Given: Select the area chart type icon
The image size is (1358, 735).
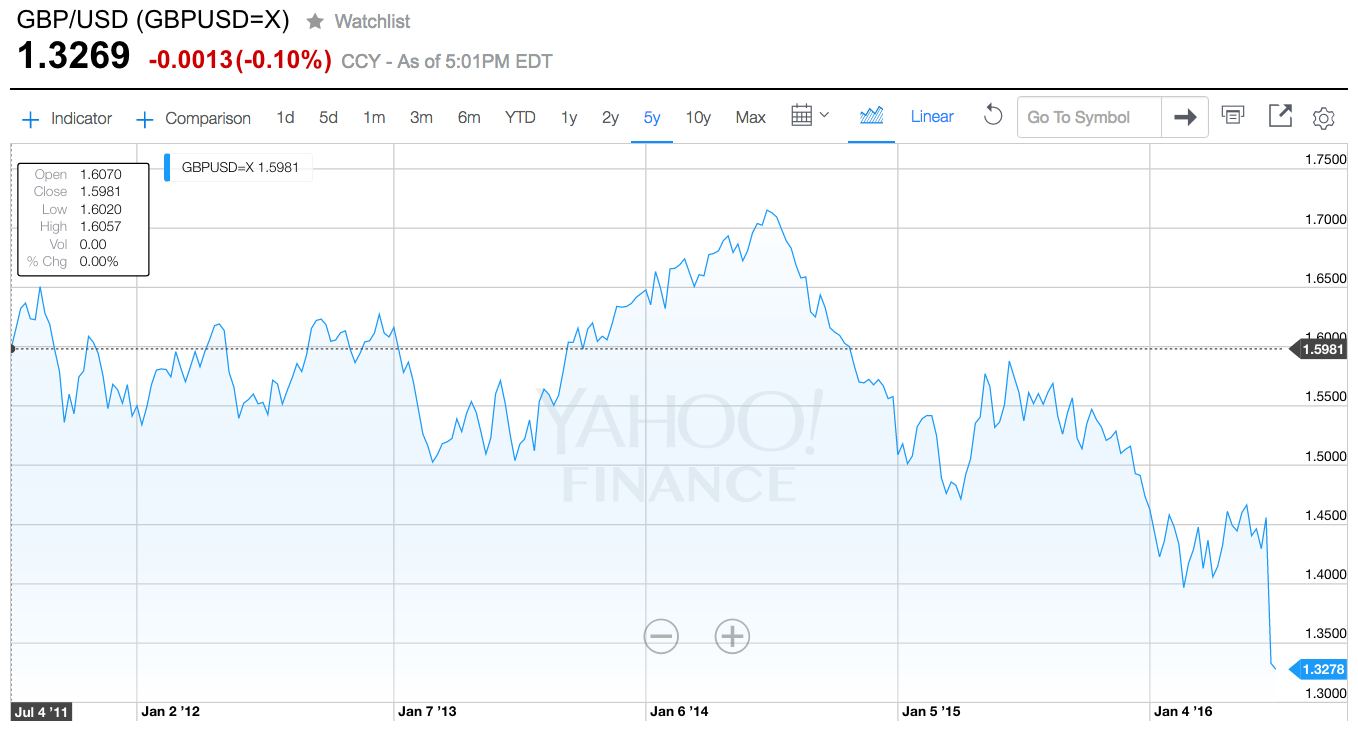Looking at the screenshot, I should 871,116.
